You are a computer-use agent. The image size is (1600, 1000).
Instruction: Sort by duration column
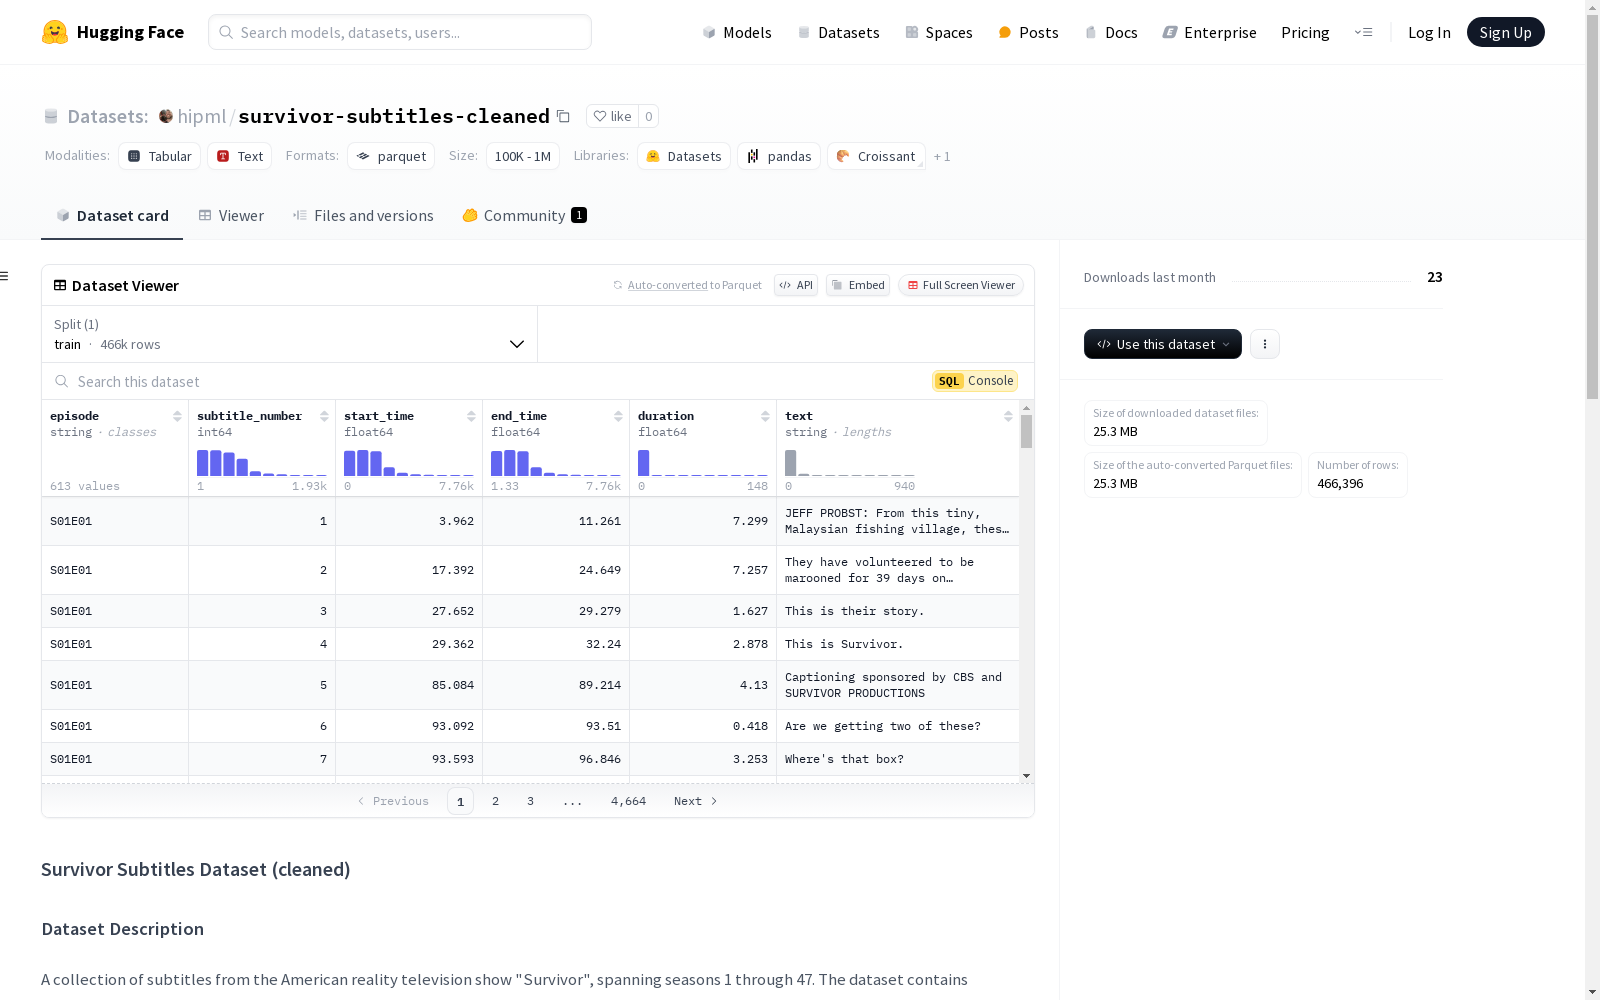pos(765,416)
